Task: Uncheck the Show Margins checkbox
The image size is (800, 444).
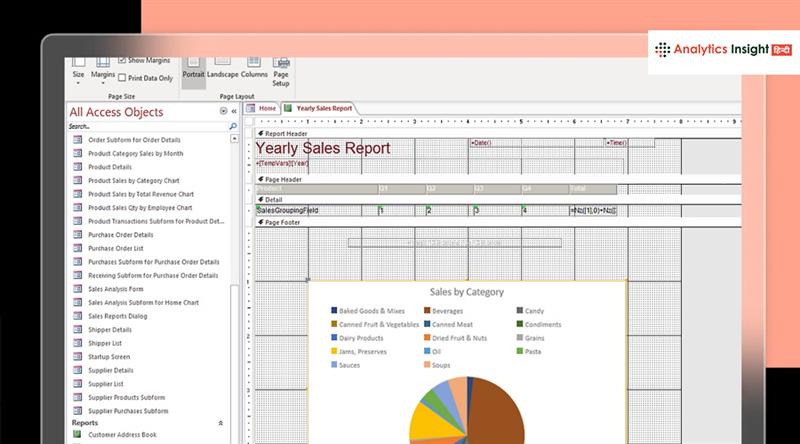Action: pyautogui.click(x=122, y=61)
